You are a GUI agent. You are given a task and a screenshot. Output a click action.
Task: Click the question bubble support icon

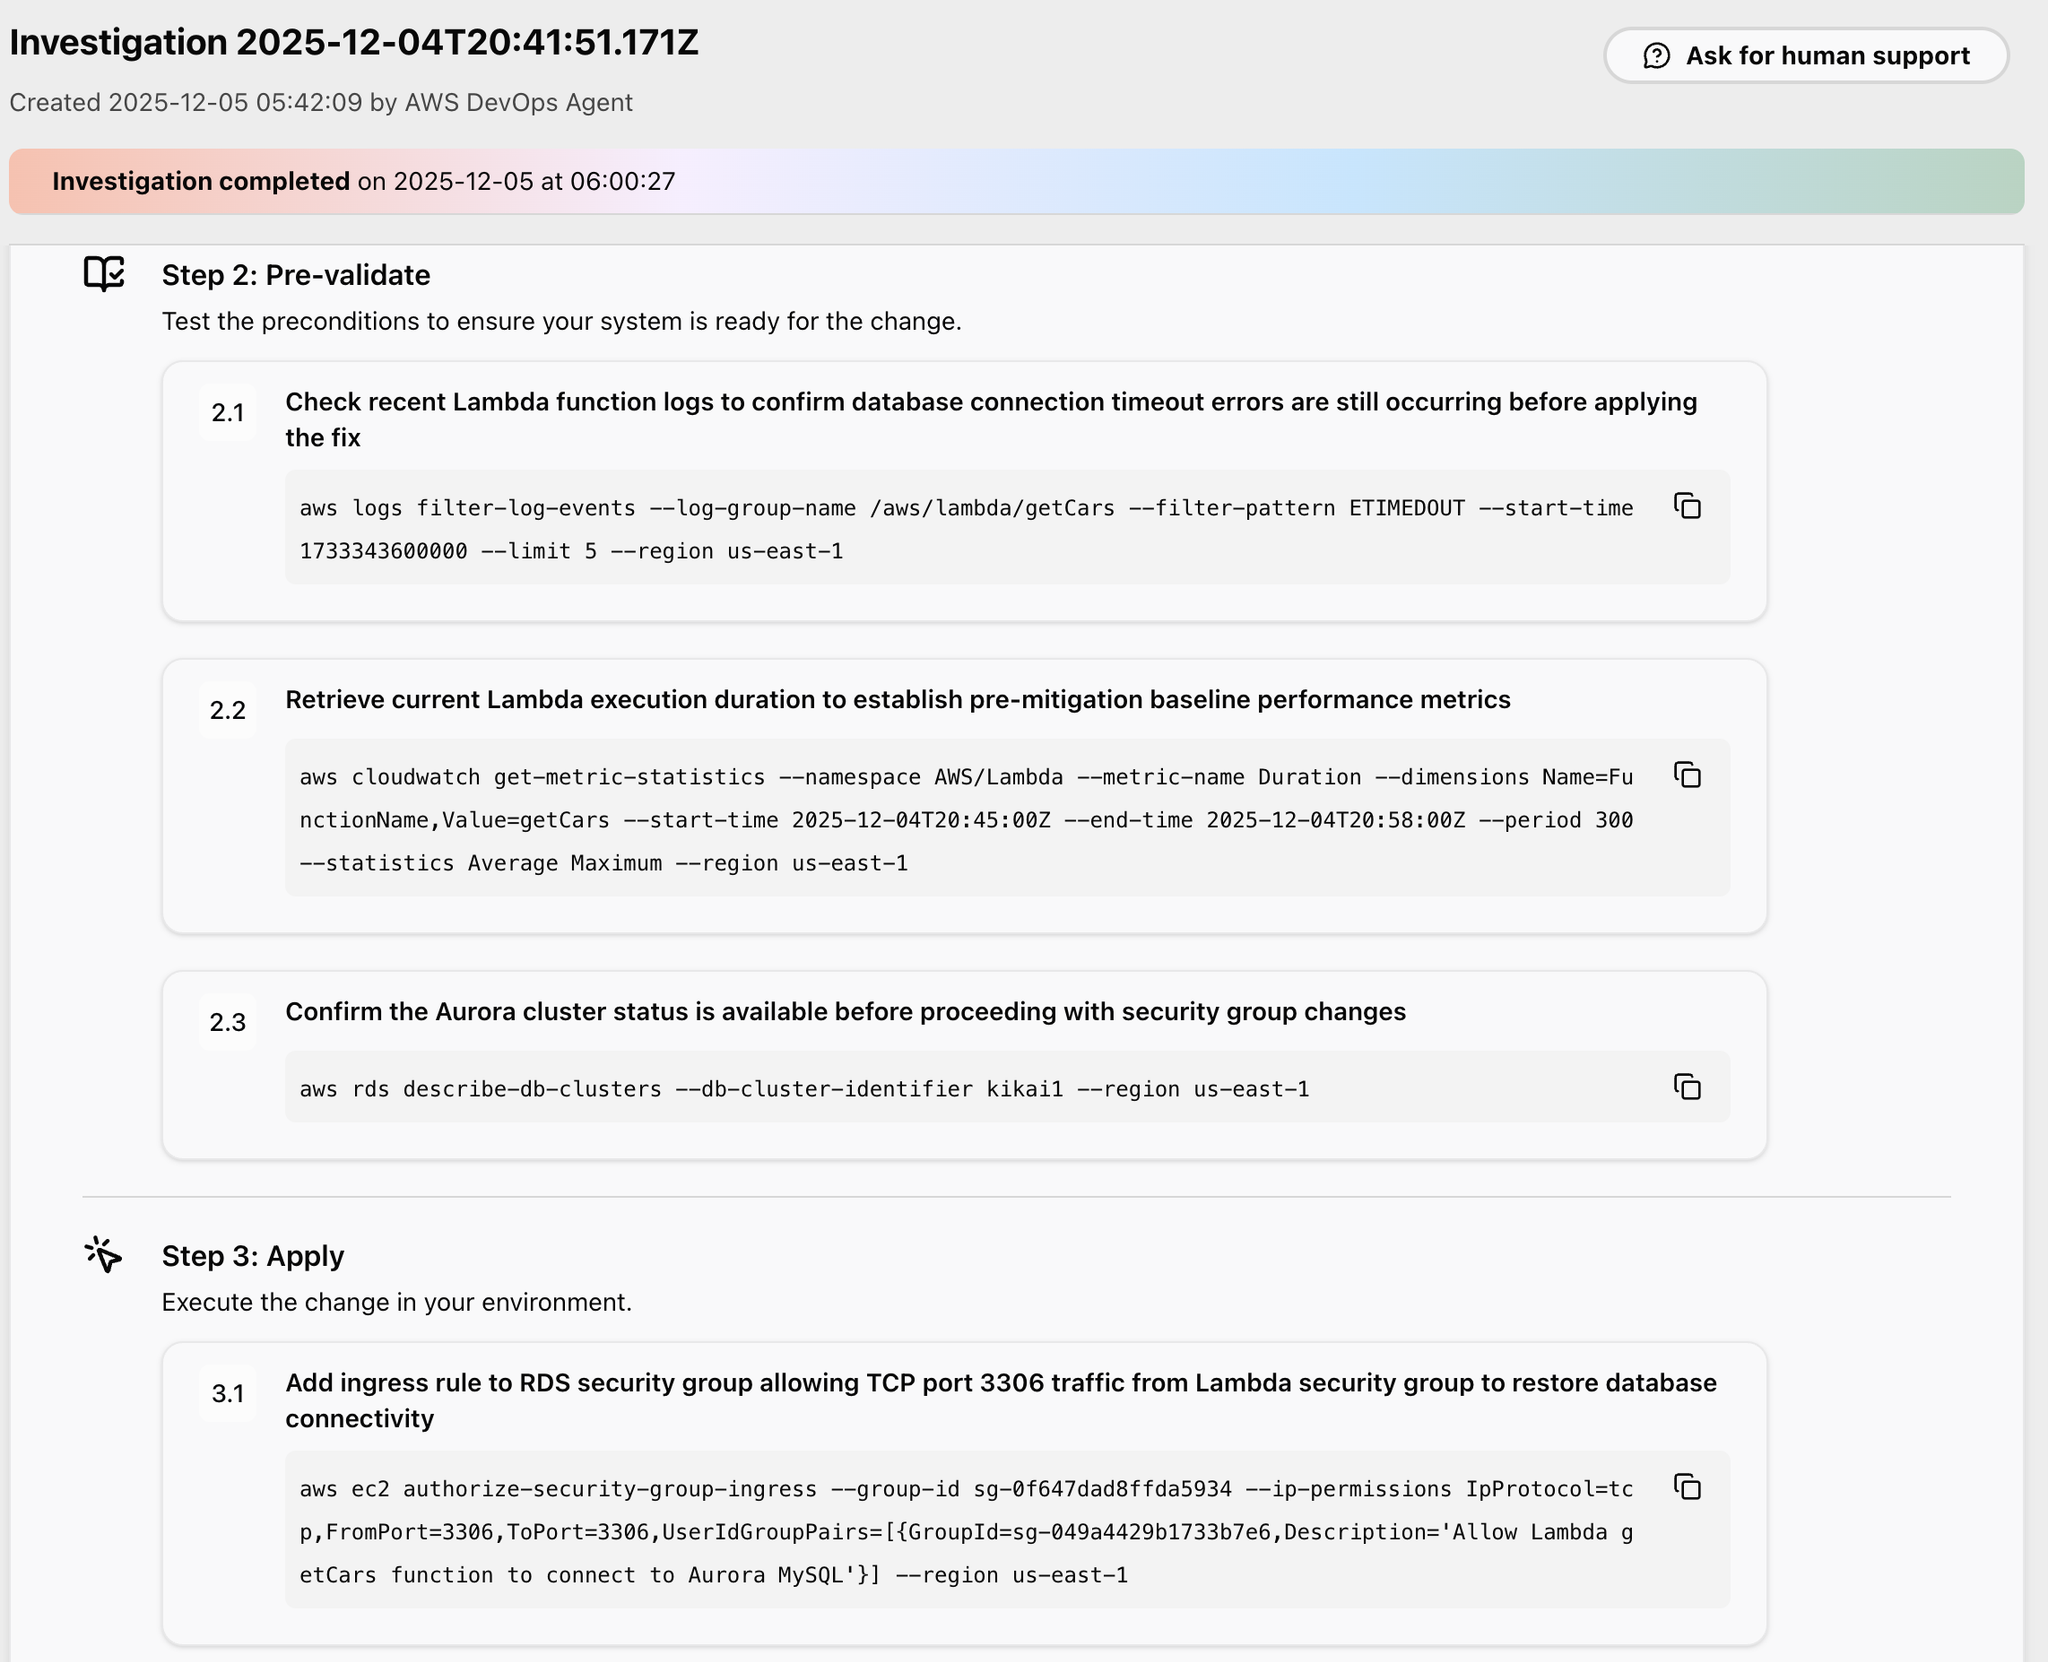point(1656,56)
